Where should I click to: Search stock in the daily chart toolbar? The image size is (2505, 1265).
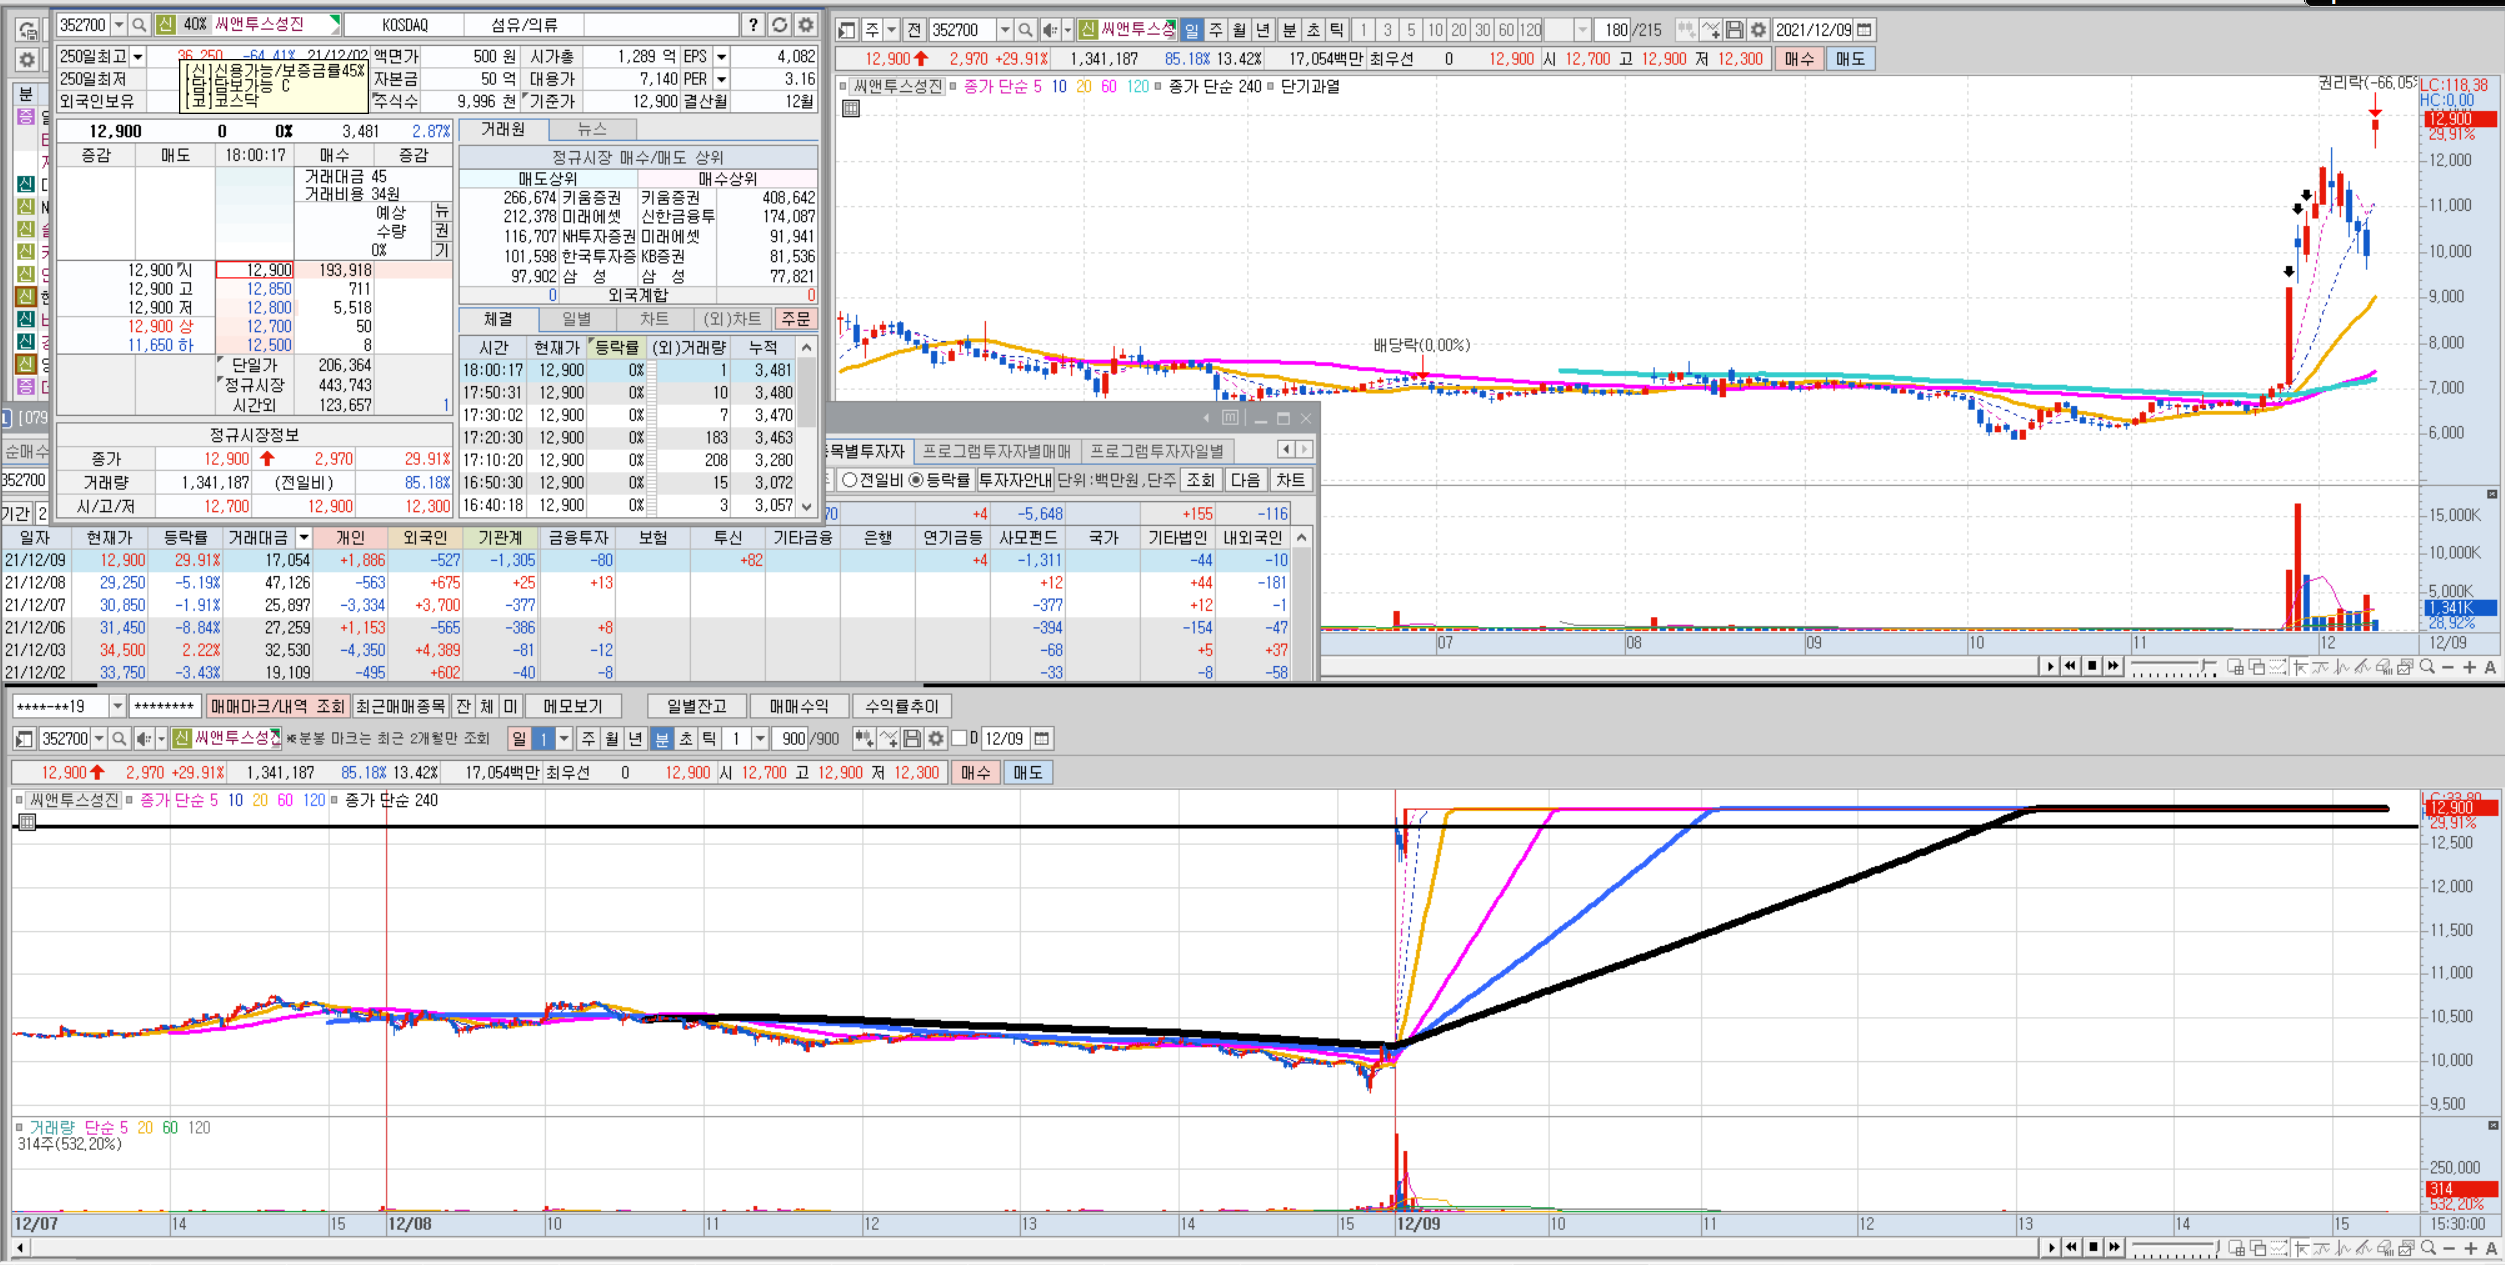click(1026, 30)
